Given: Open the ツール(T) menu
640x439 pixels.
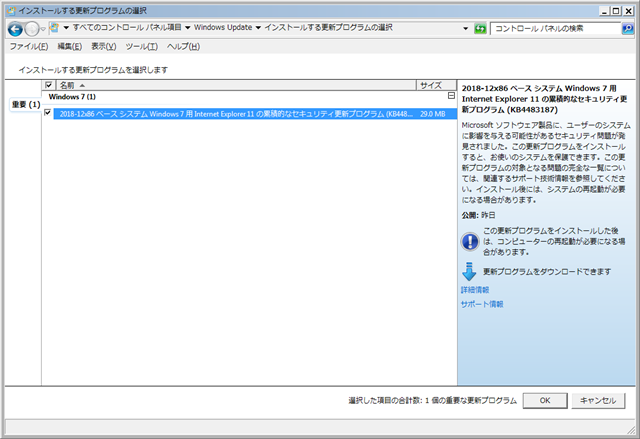Looking at the screenshot, I should pos(141,46).
